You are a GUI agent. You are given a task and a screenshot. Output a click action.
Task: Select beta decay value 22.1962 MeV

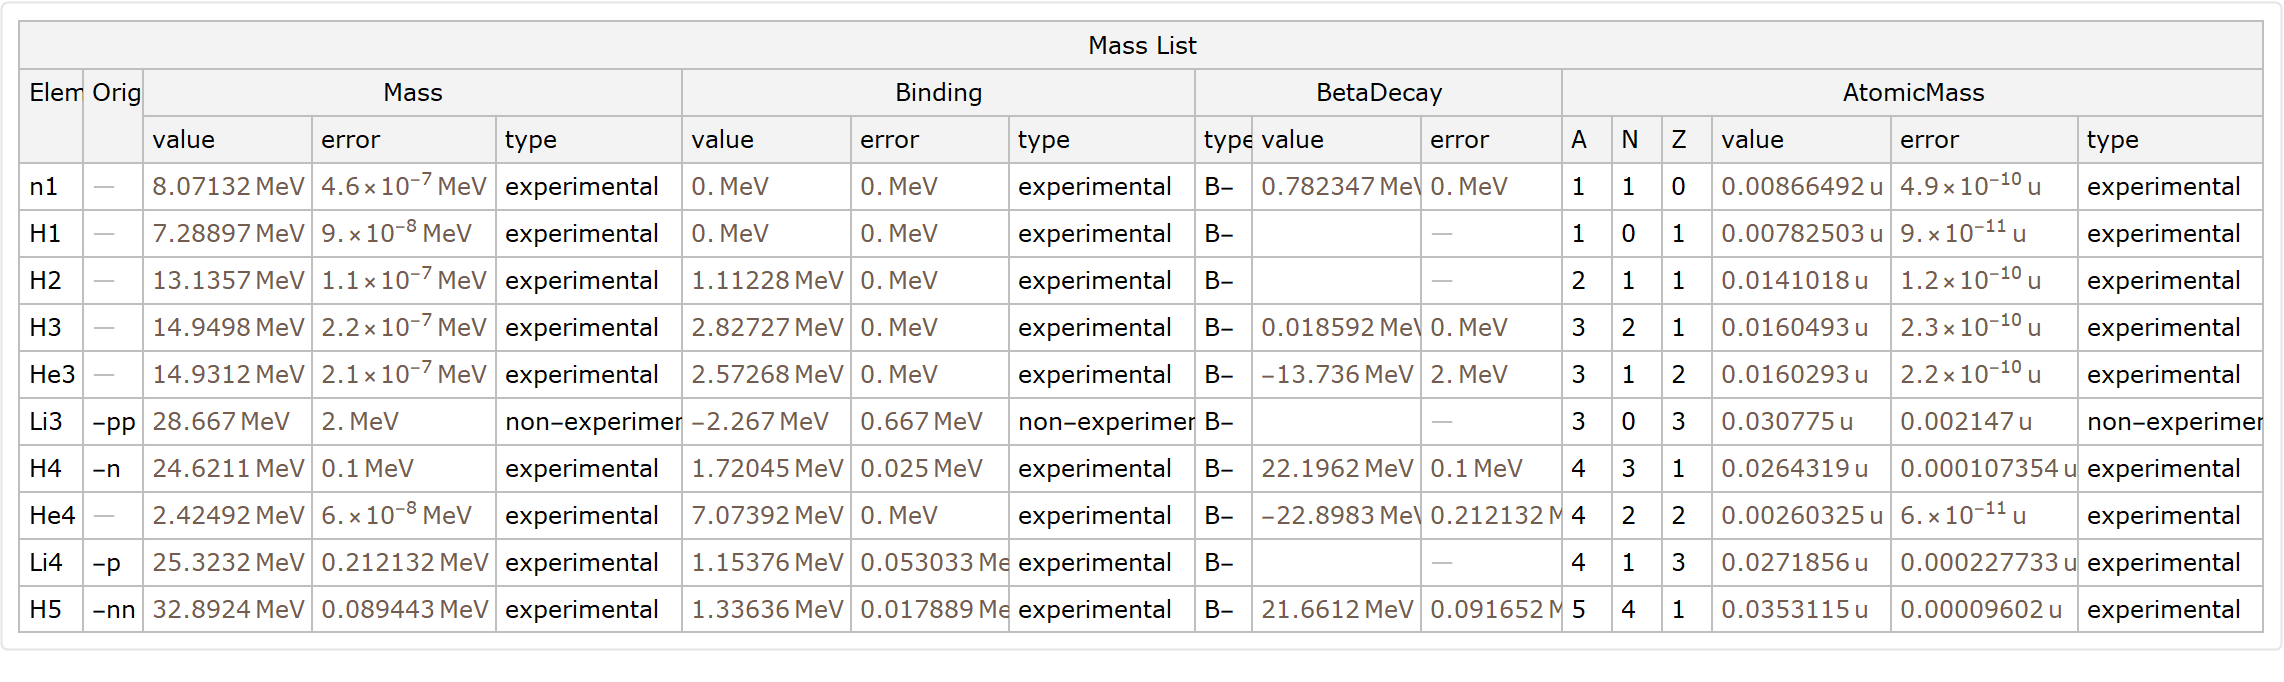pyautogui.click(x=1336, y=469)
